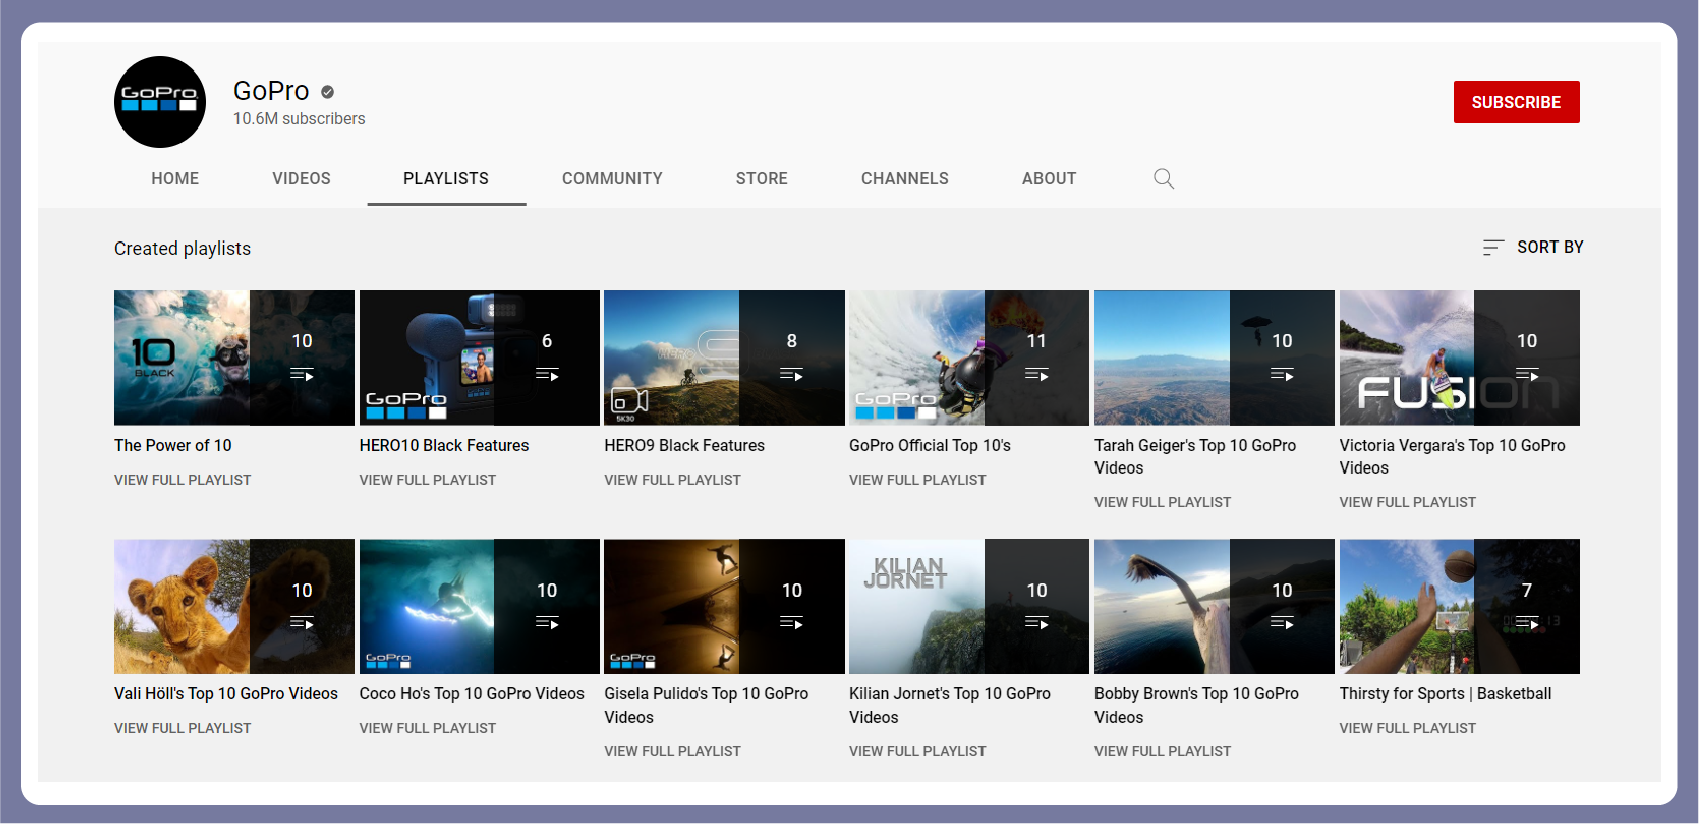Switch to the VIDEOS tab

[x=301, y=178]
